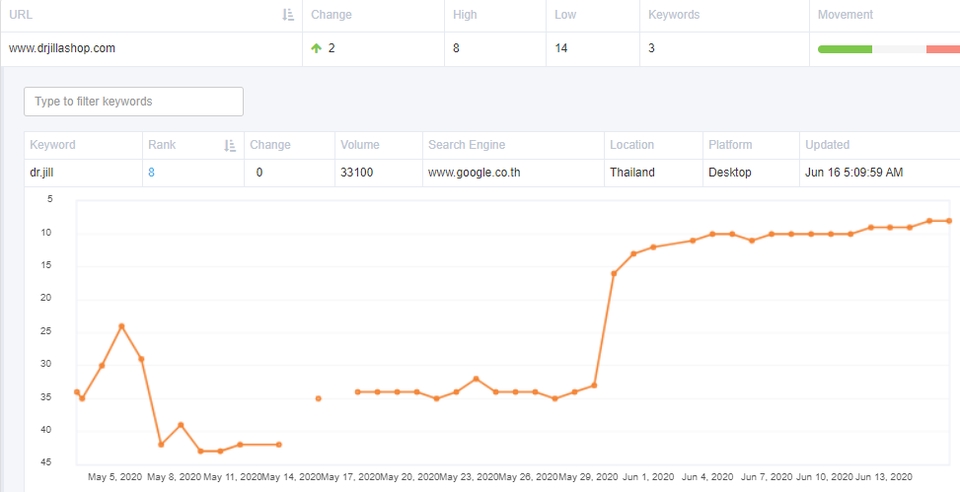The image size is (960, 492).
Task: Click the Search Engine column header
Action: point(466,145)
